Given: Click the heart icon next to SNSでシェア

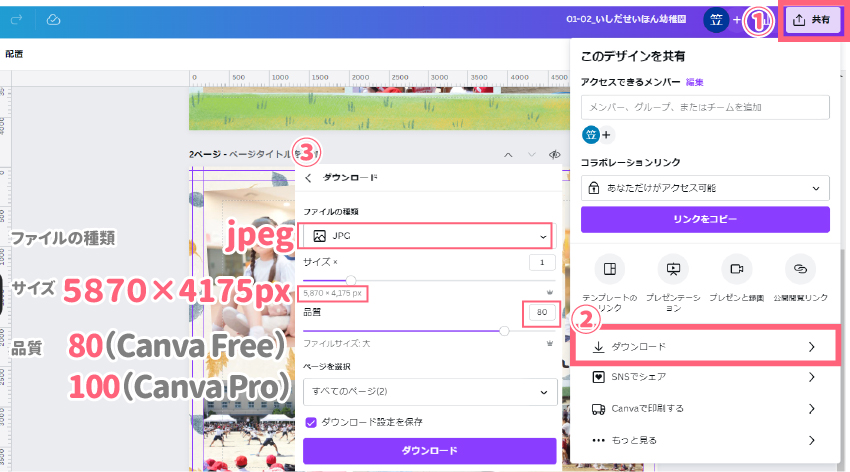Looking at the screenshot, I should click(x=598, y=377).
